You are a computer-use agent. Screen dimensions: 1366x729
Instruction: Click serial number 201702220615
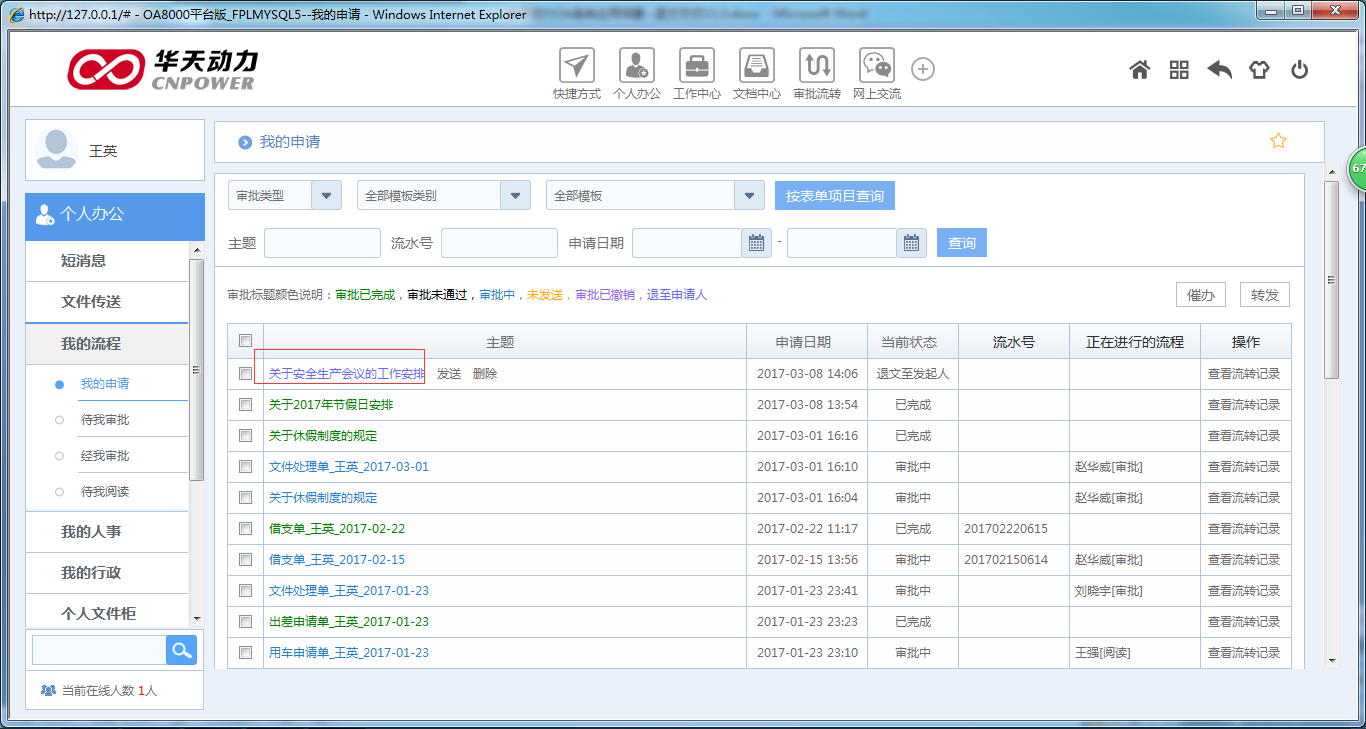pos(1006,529)
